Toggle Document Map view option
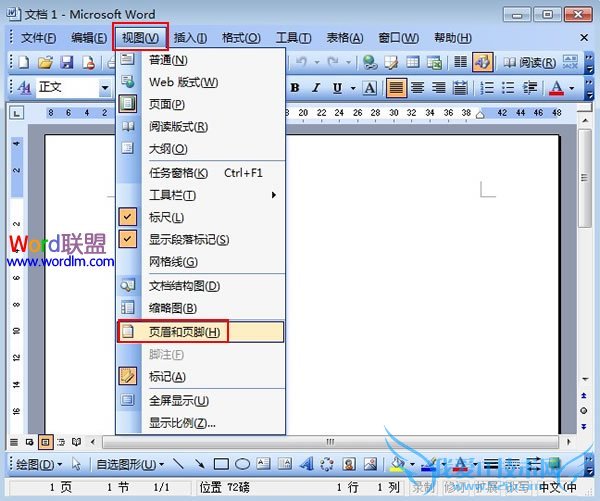The image size is (600, 501). (x=201, y=286)
